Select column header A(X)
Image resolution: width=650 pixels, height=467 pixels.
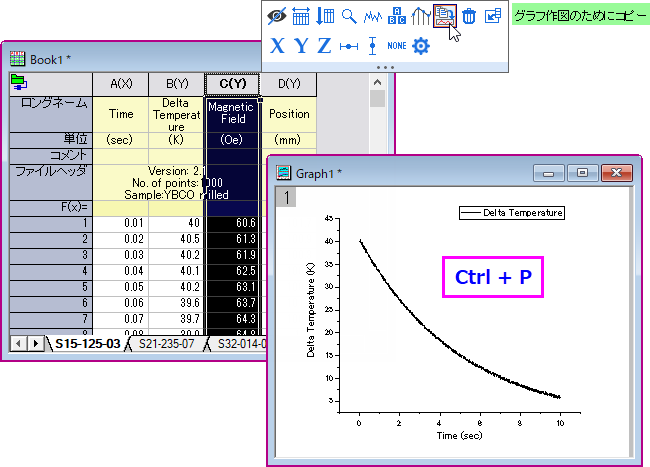click(x=121, y=84)
